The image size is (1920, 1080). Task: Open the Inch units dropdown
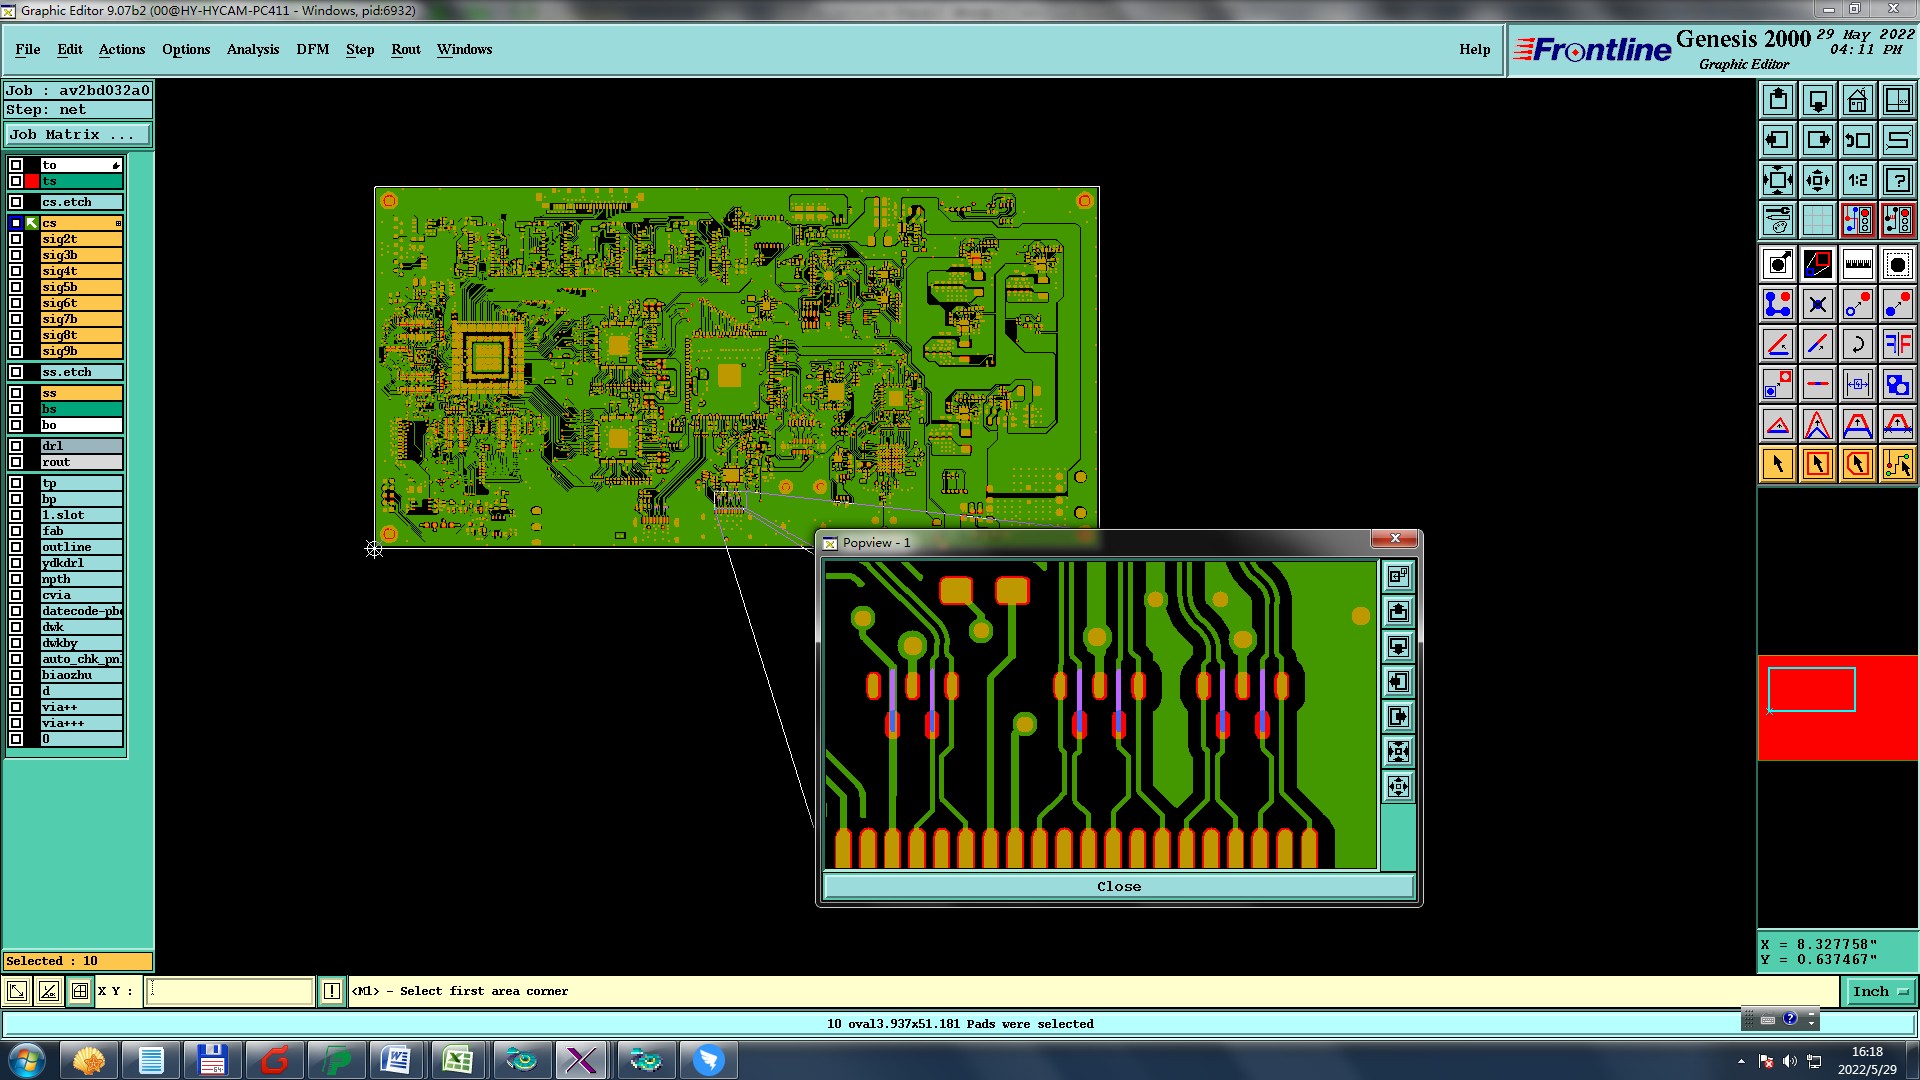(x=1880, y=991)
